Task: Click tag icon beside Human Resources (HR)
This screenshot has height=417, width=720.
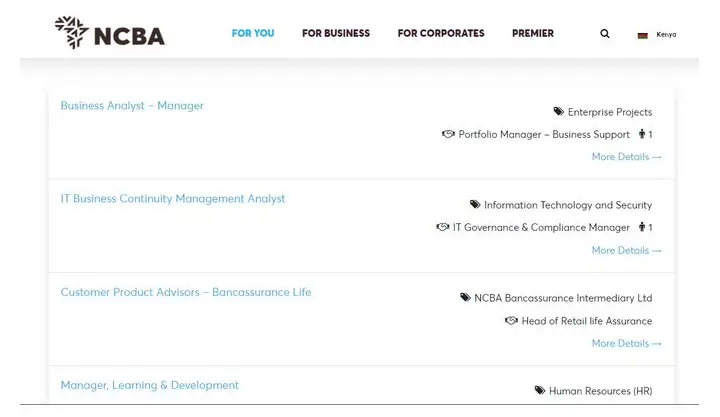Action: [540, 390]
